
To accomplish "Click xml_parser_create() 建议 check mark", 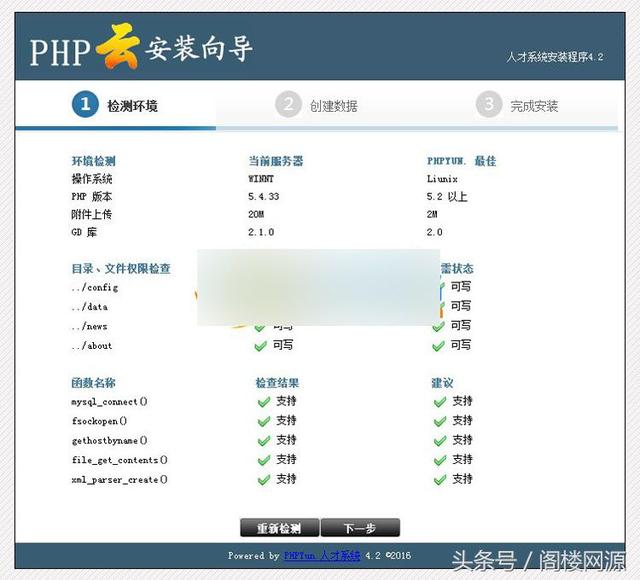I will coord(440,480).
